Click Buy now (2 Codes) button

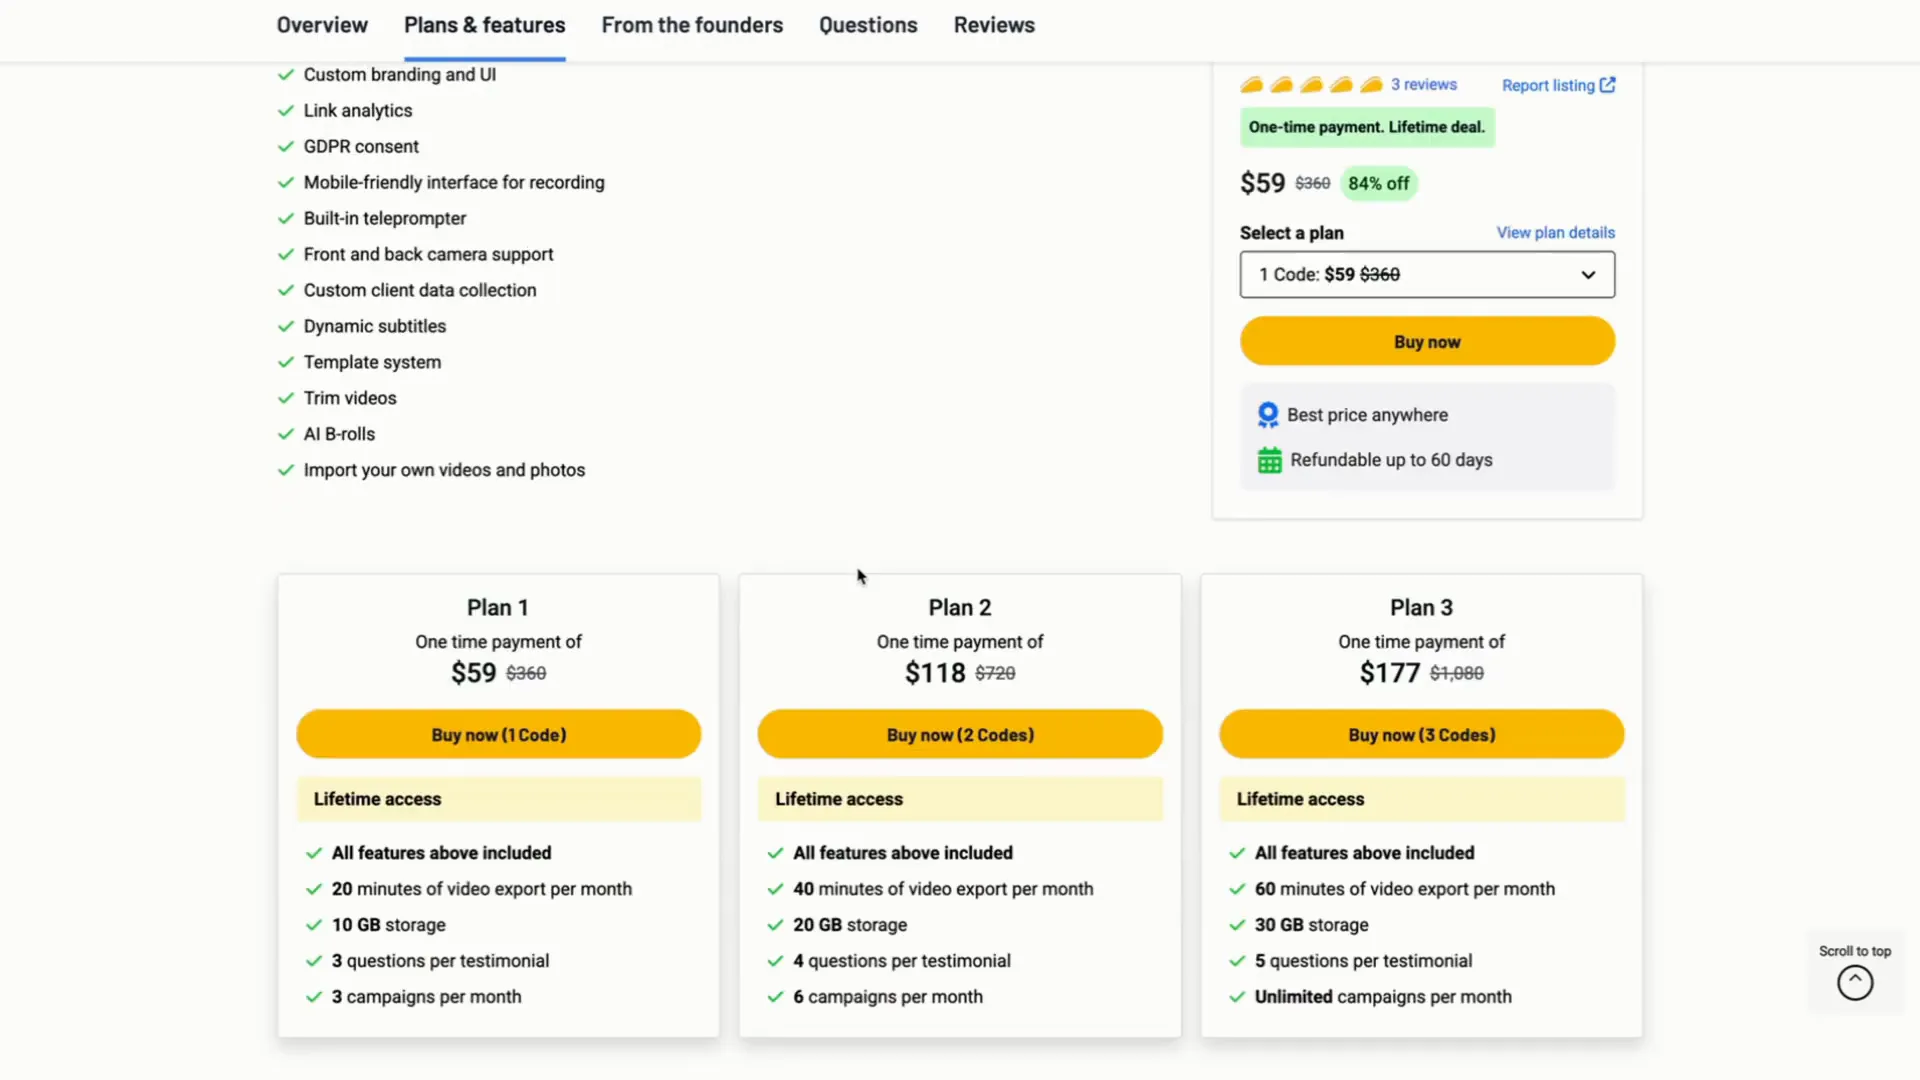tap(960, 735)
